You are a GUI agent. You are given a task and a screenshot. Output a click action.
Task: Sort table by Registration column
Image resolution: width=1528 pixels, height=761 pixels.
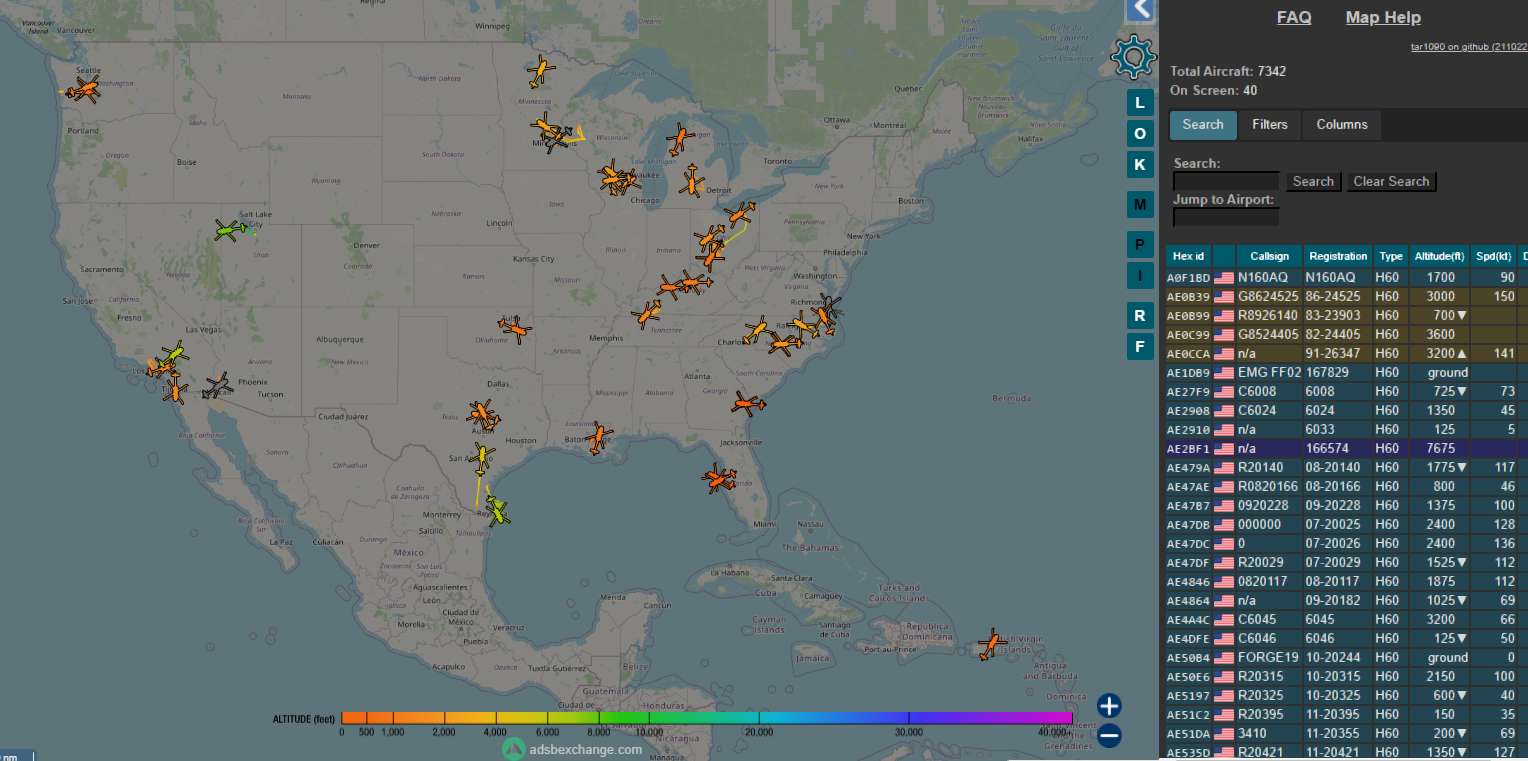[1338, 256]
